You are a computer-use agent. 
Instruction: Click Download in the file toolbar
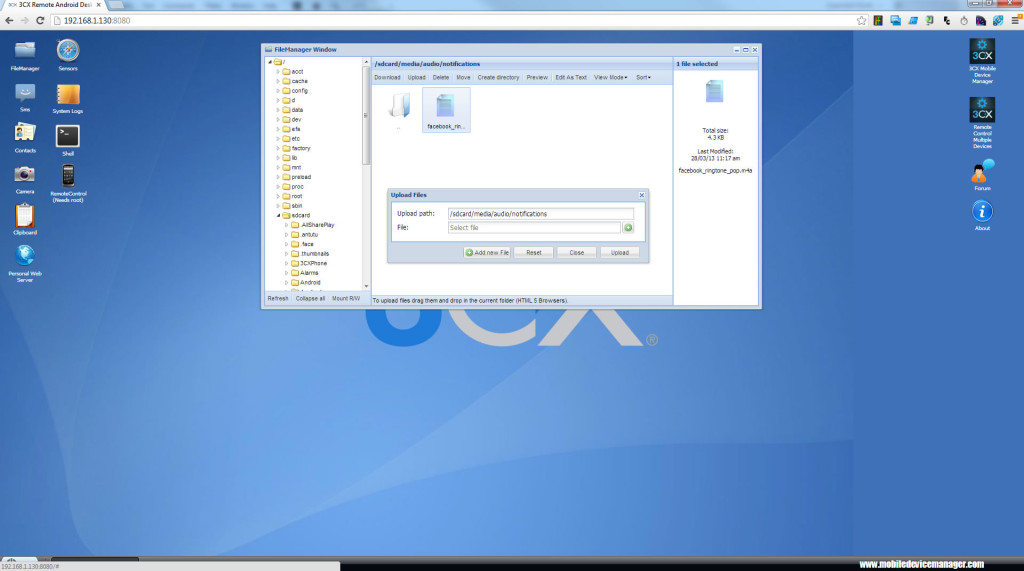point(387,77)
